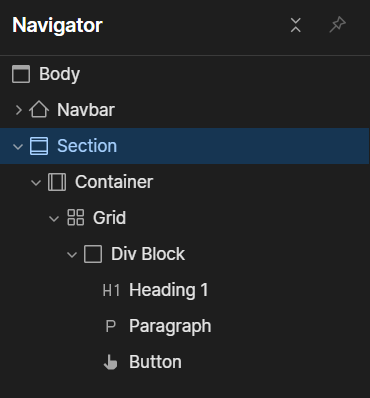The height and width of the screenshot is (398, 370).
Task: Collapse the Section tree item
Action: pos(18,146)
